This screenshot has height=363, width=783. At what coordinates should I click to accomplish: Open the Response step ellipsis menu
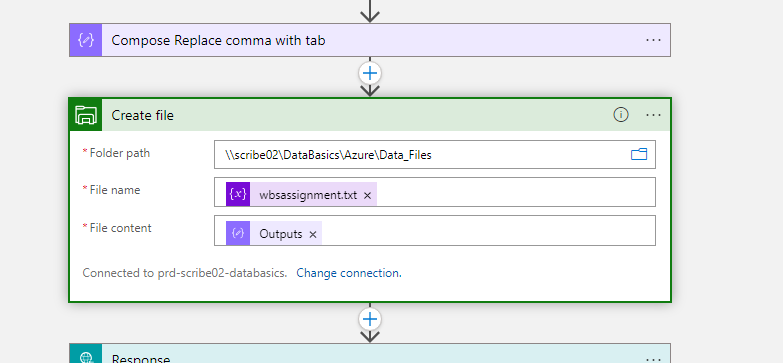[x=653, y=359]
